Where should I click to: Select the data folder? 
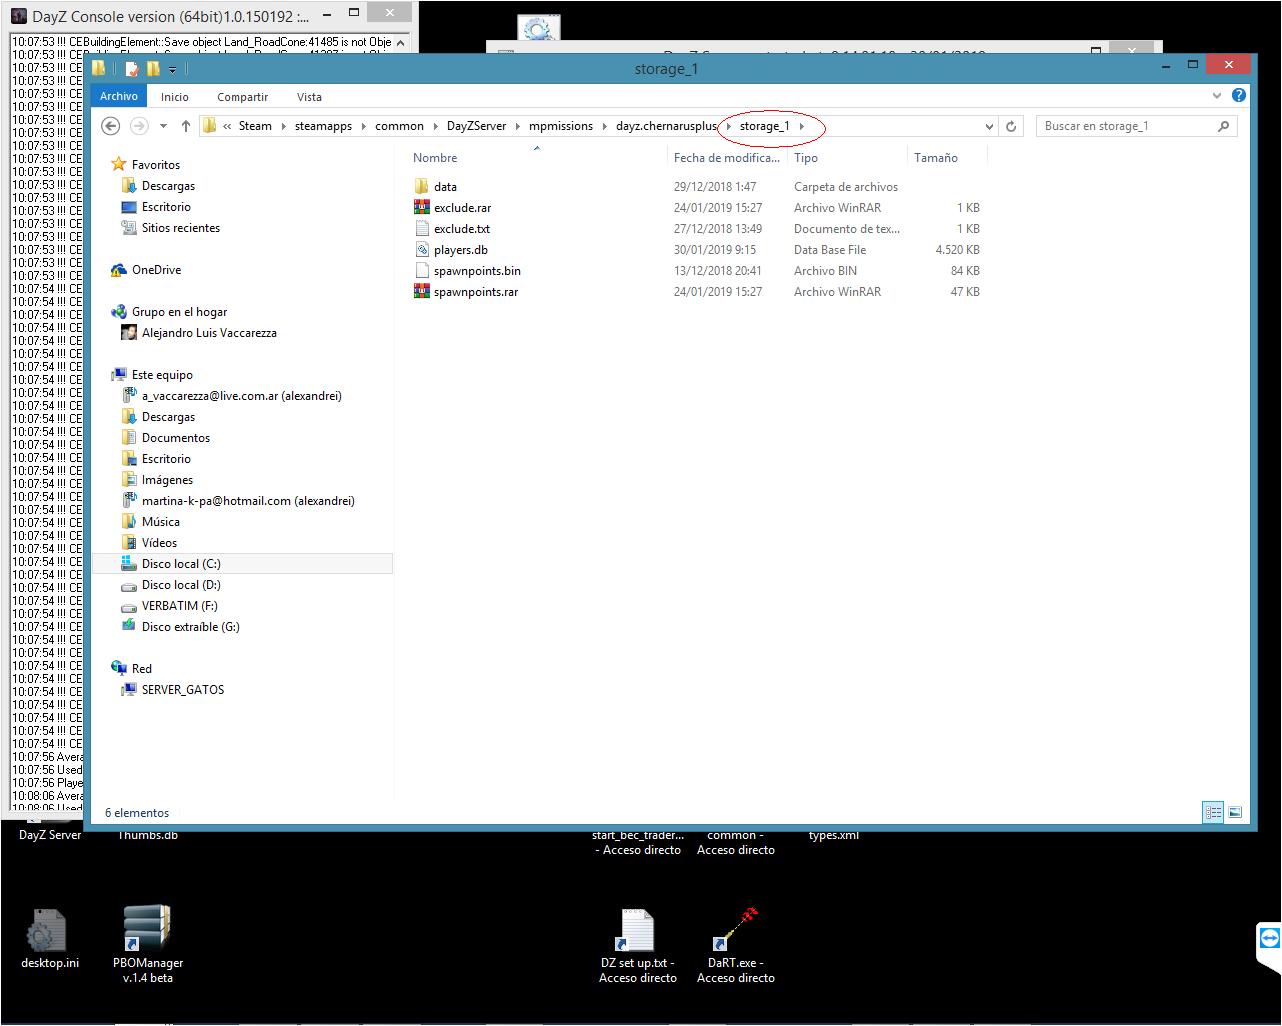click(445, 187)
